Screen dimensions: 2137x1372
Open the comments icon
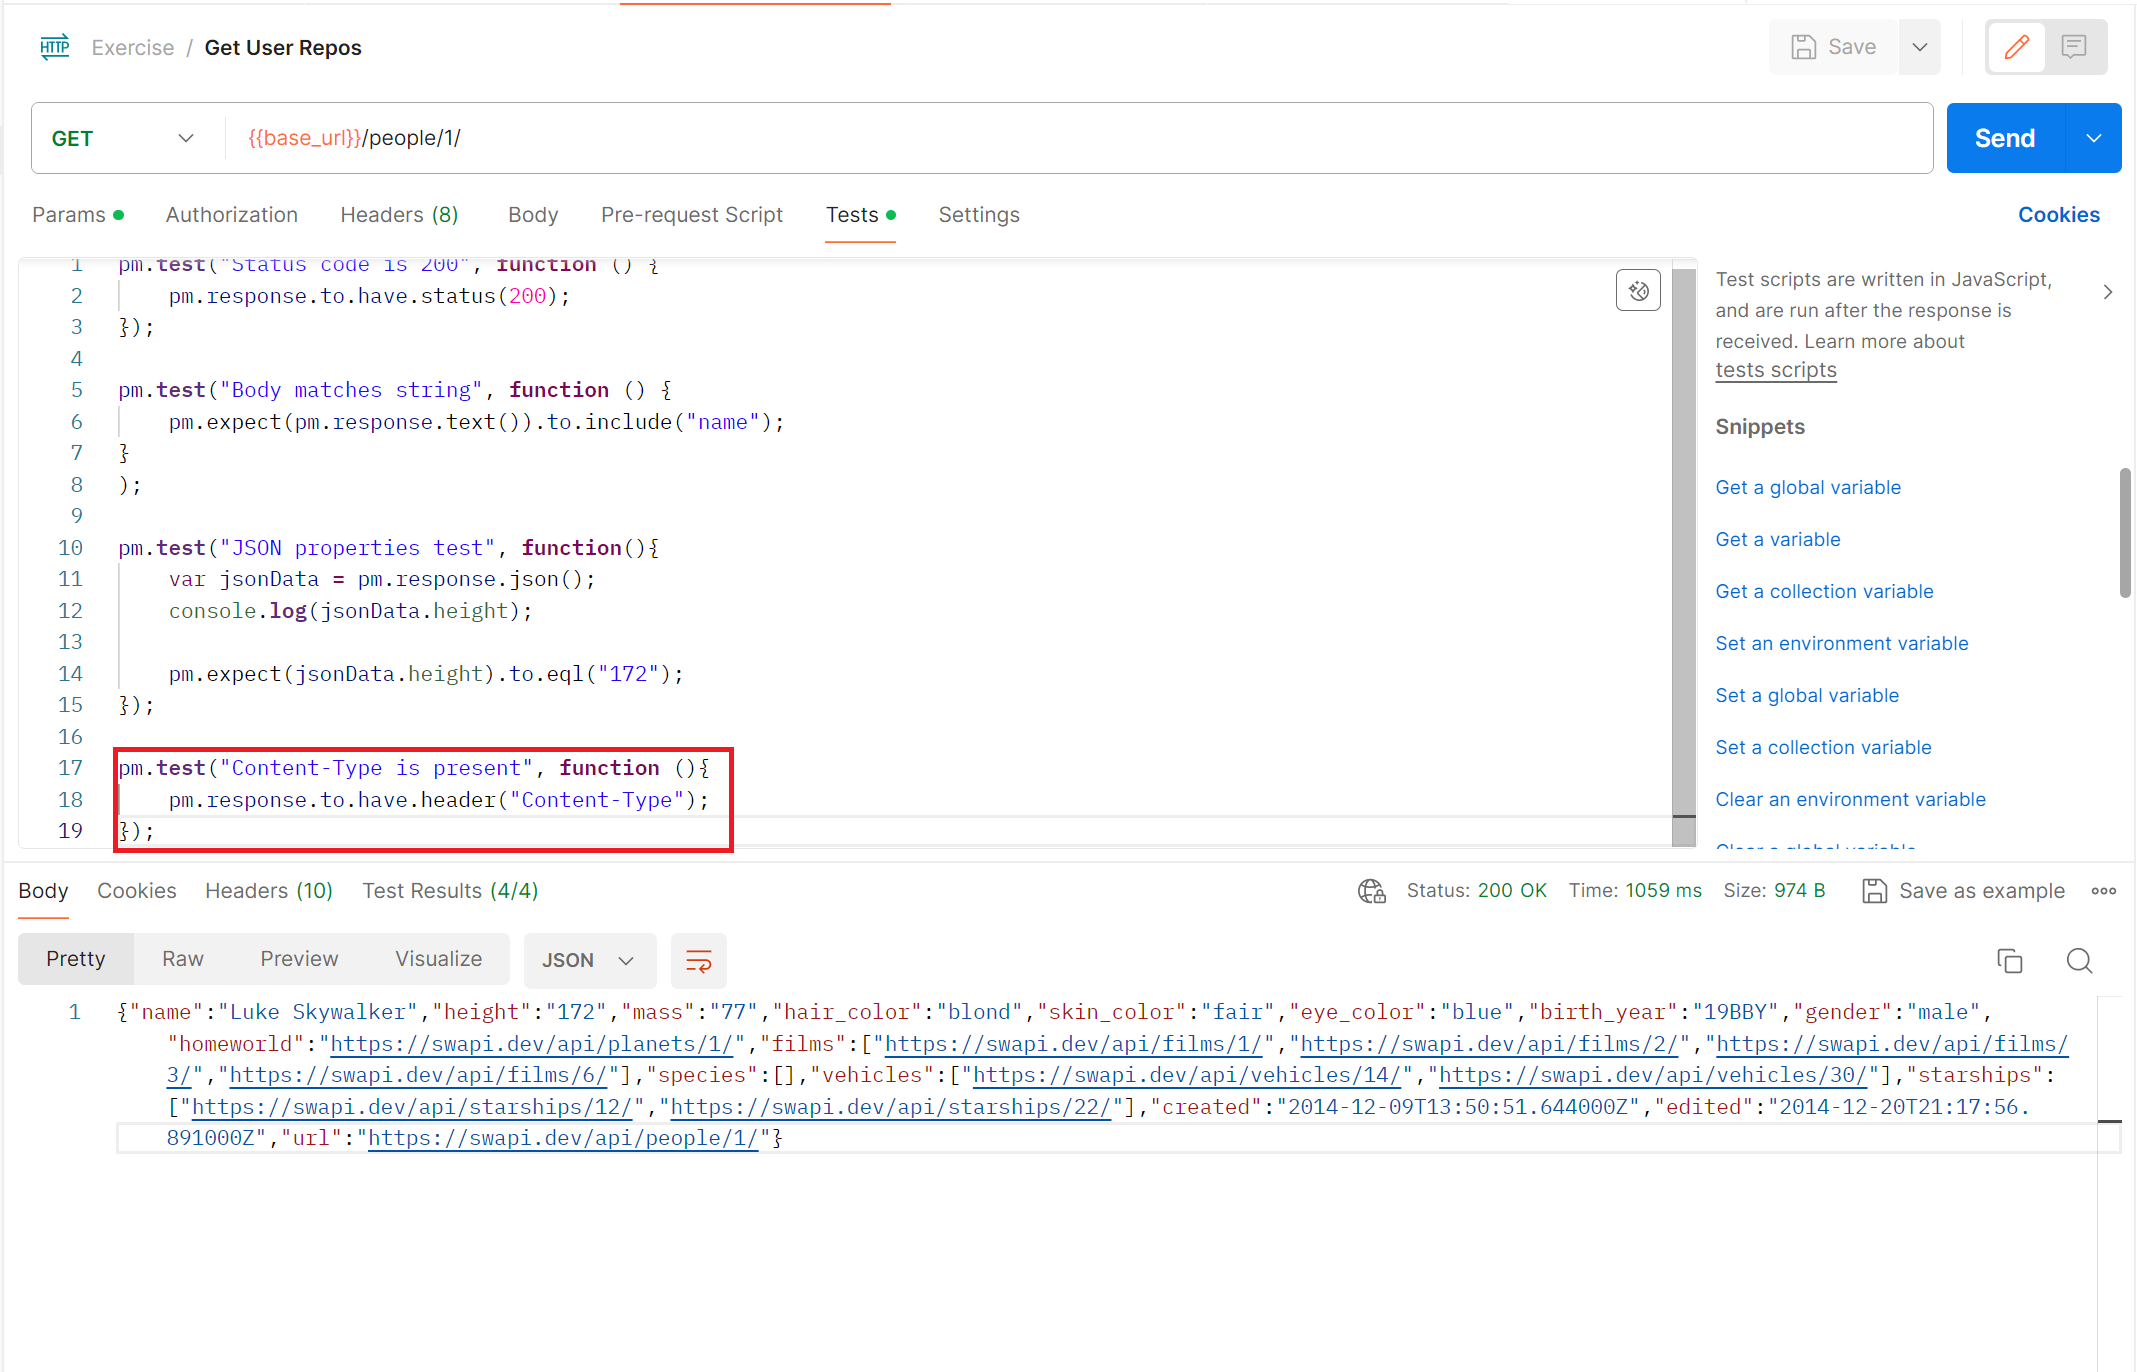click(2074, 47)
